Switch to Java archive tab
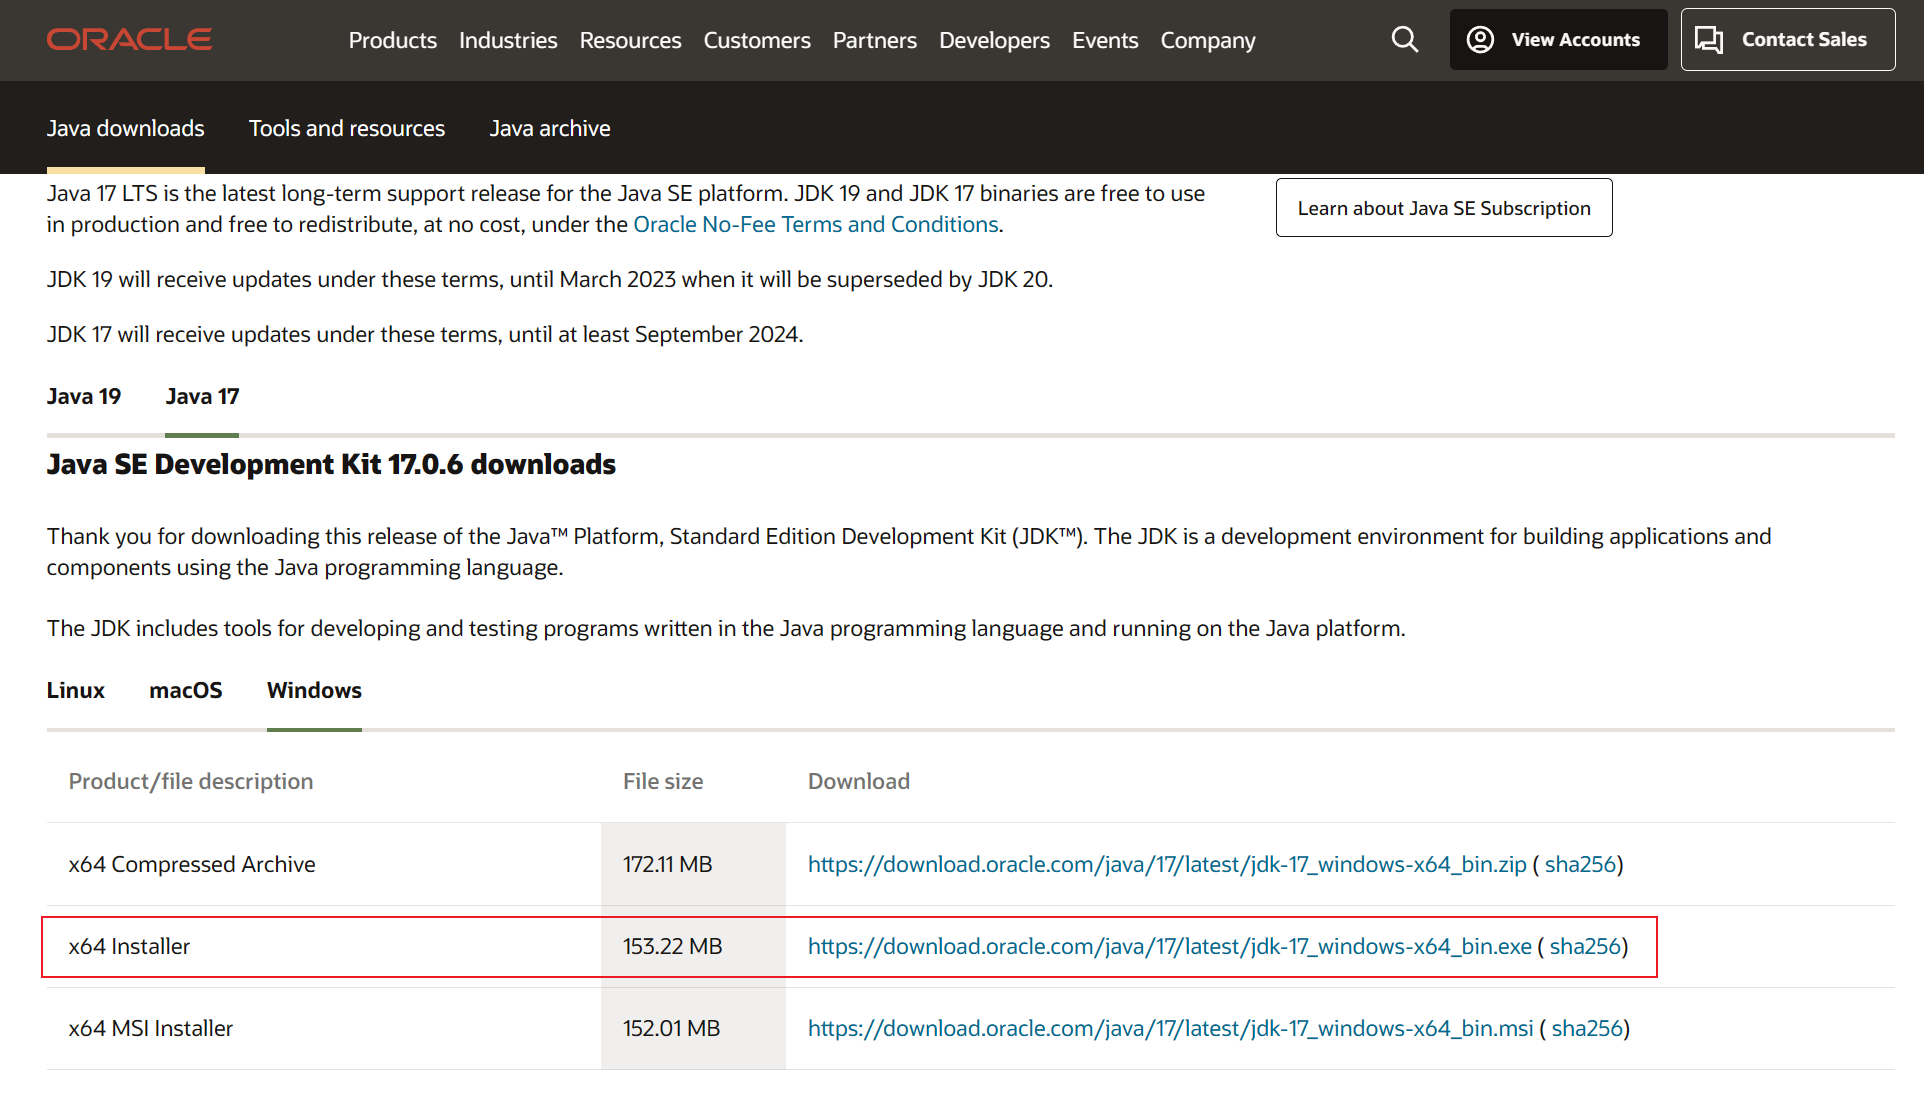 coord(549,128)
